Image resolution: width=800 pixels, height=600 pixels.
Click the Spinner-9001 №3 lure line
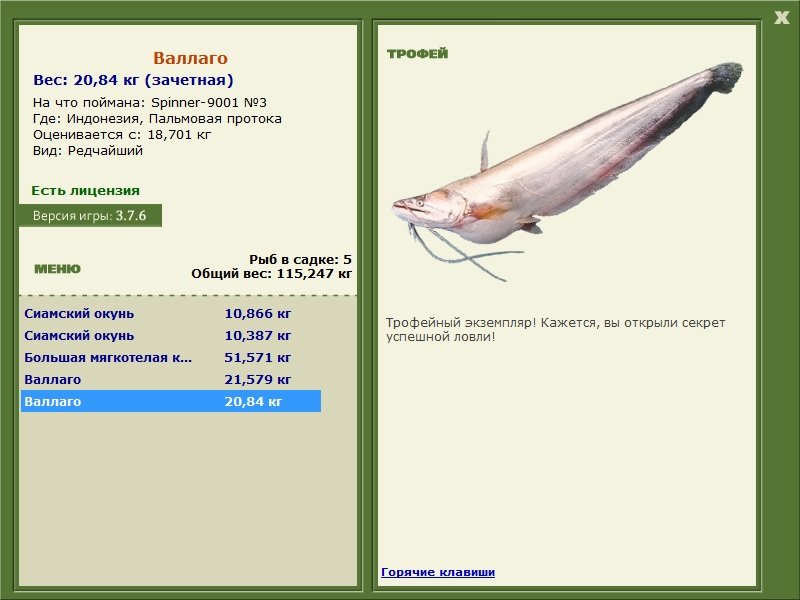point(150,103)
